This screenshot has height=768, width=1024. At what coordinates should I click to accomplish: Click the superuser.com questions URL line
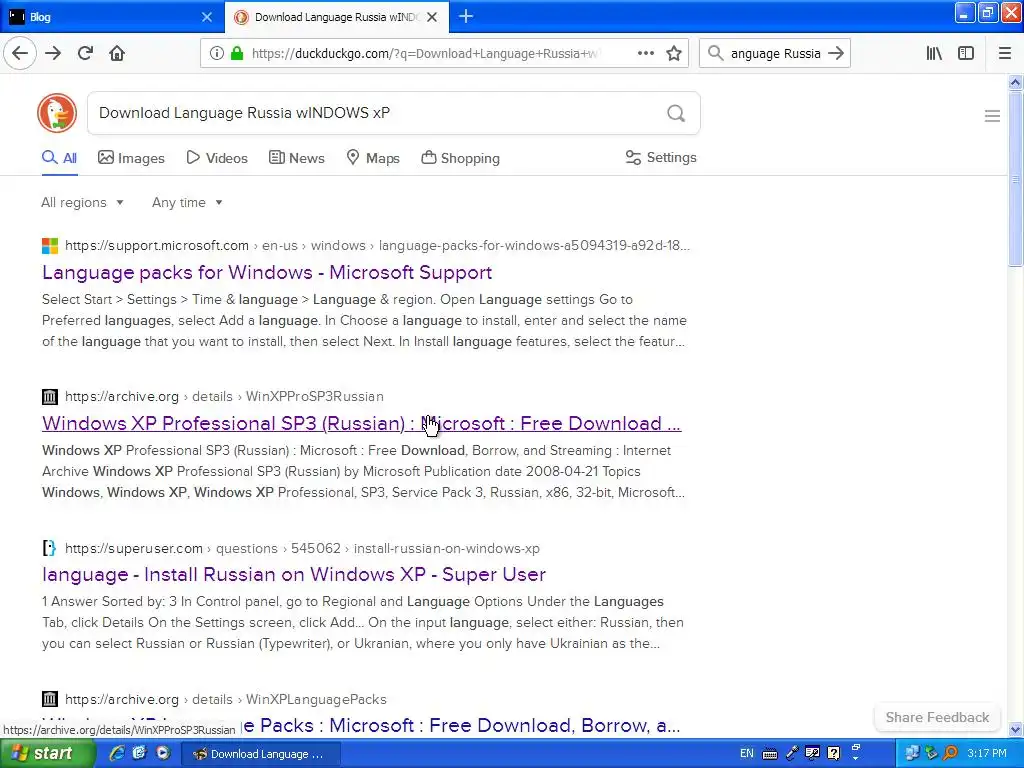tap(302, 548)
